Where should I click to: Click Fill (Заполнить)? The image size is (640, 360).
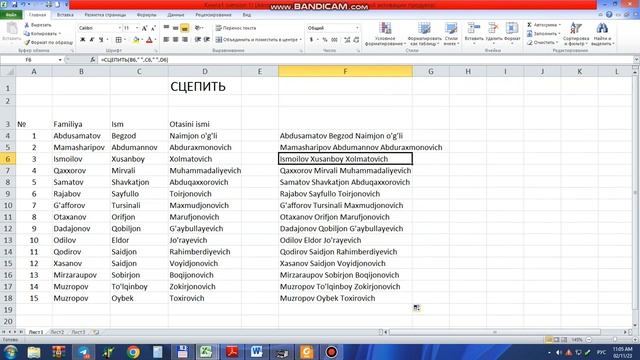point(543,33)
